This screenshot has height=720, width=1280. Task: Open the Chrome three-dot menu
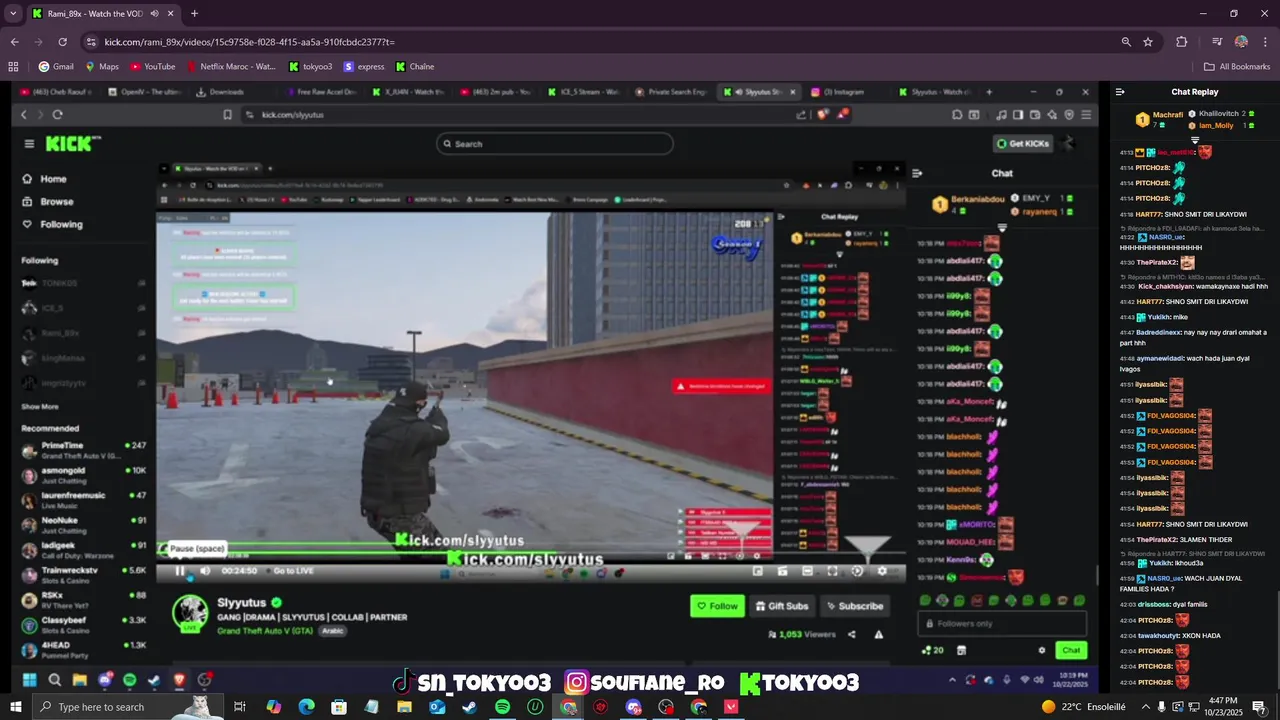click(1264, 42)
